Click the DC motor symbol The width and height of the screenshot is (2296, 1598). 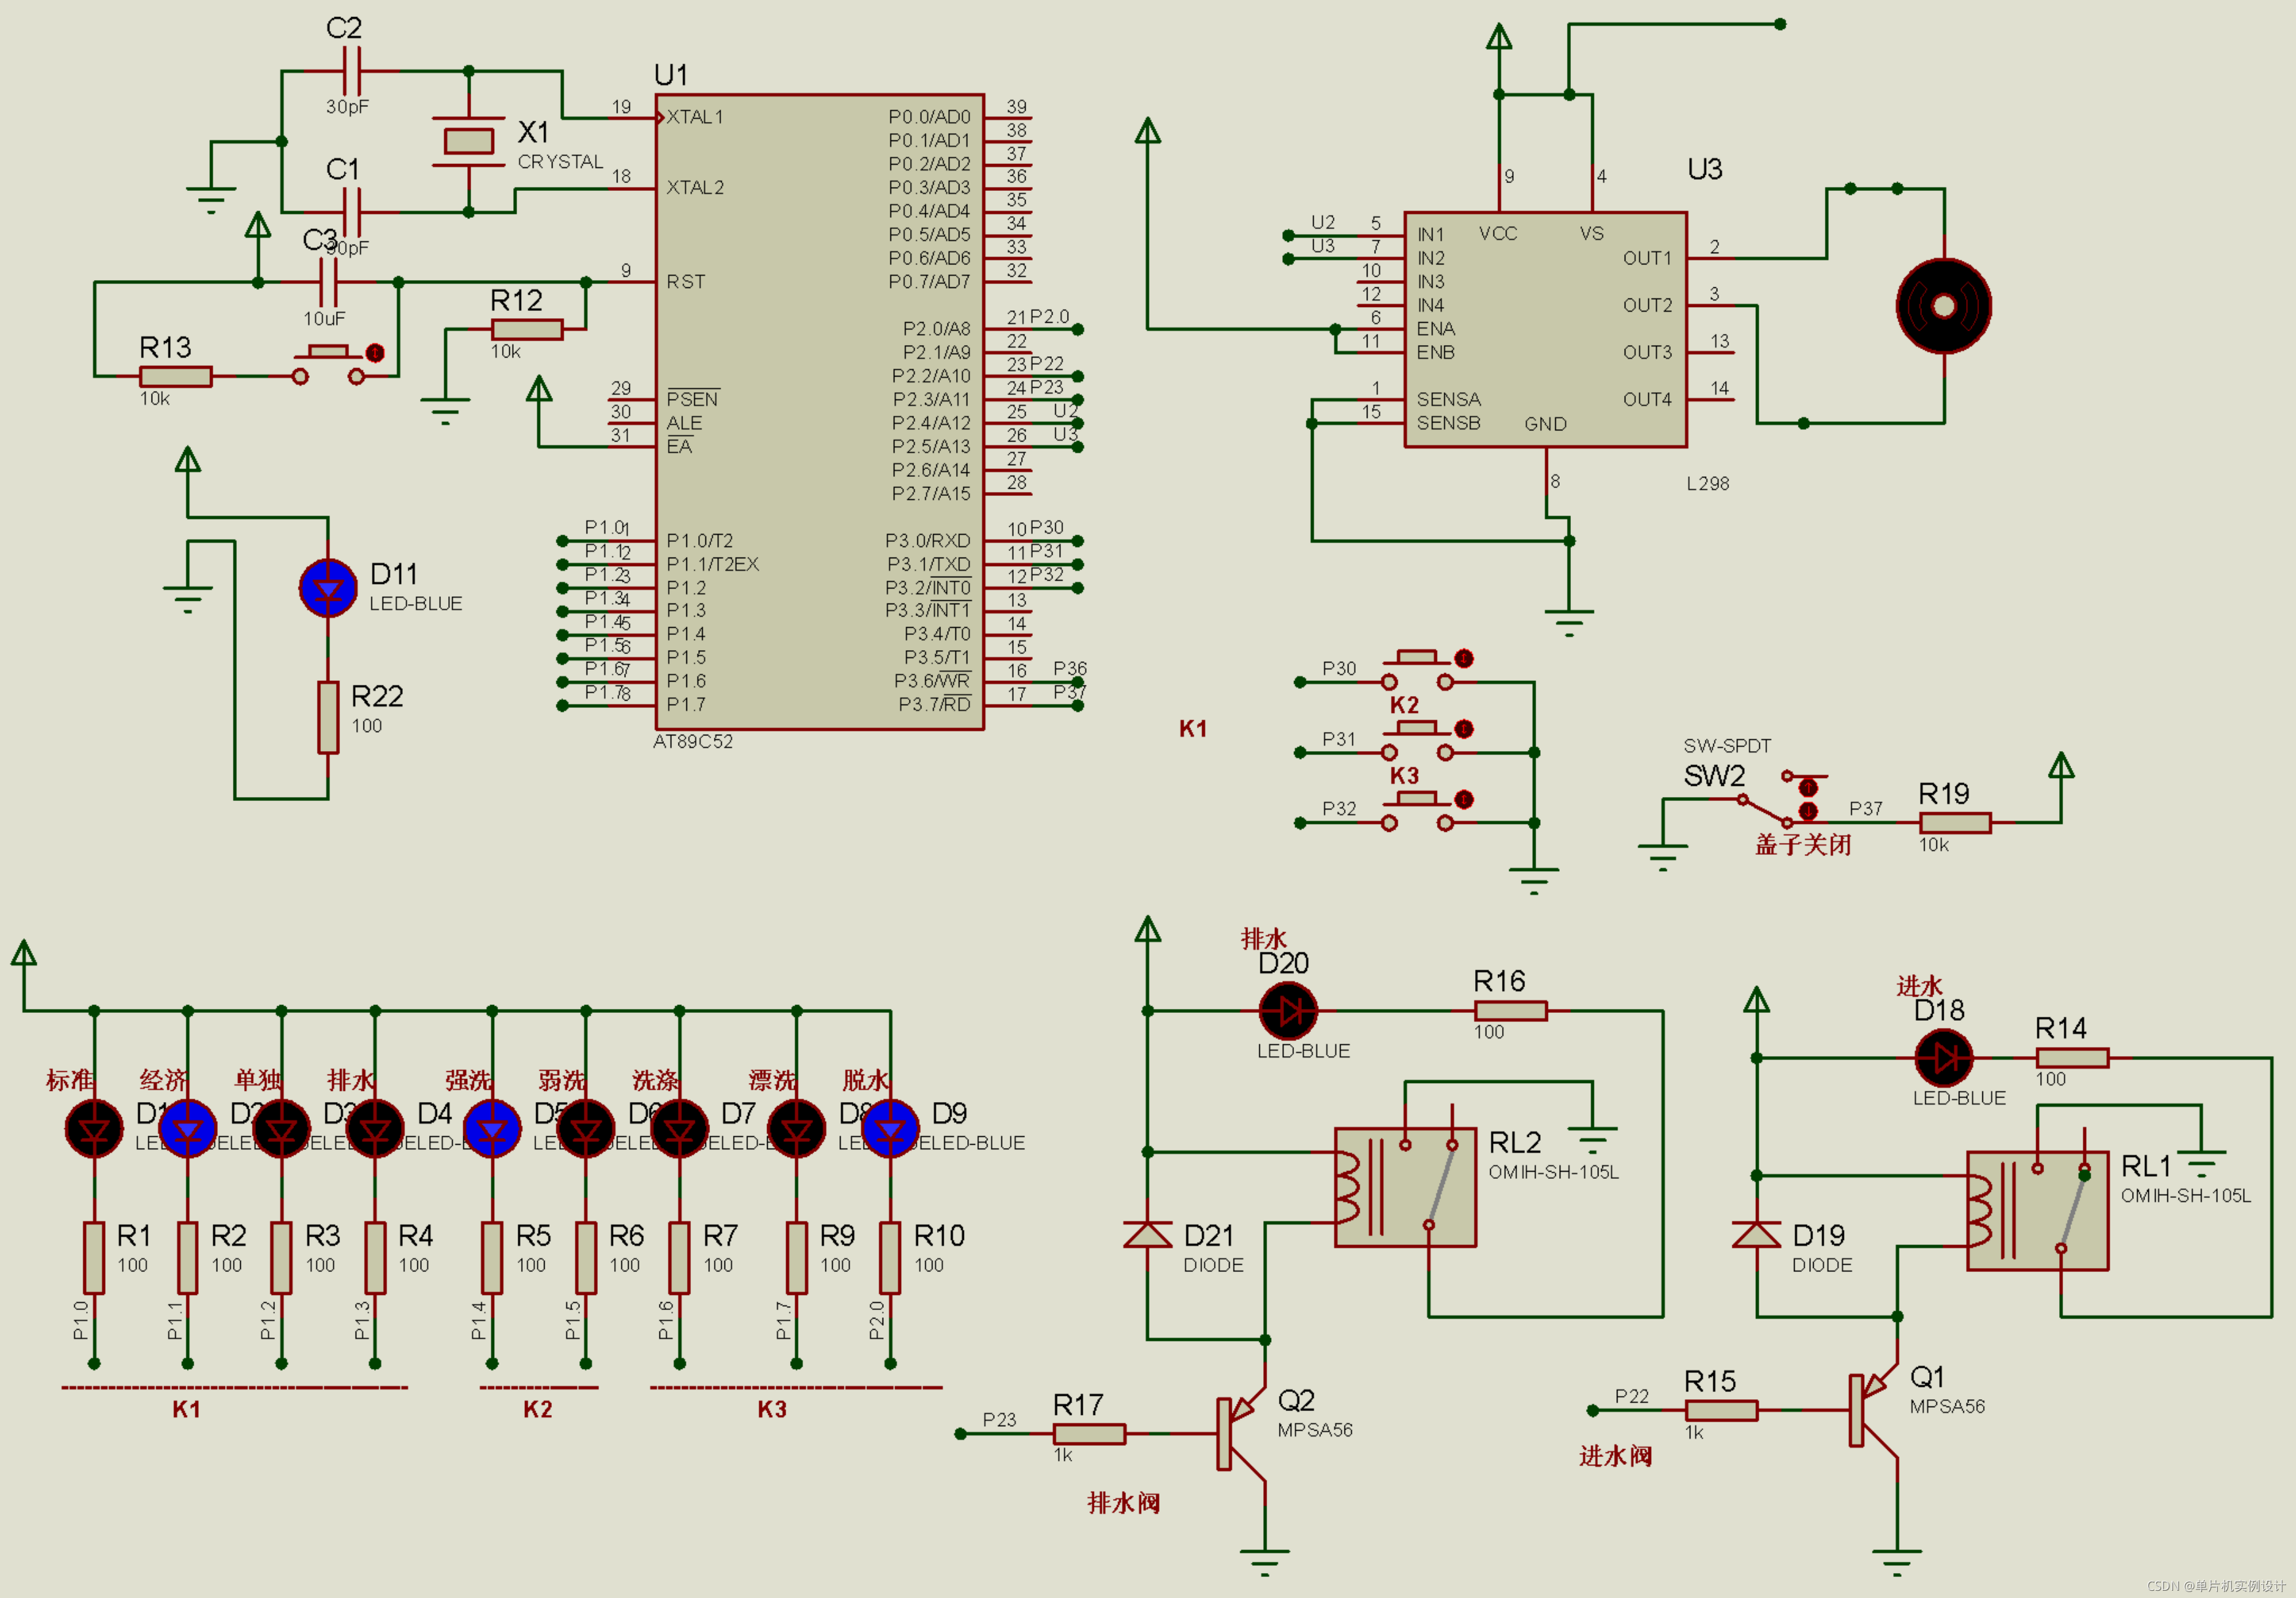click(1943, 306)
